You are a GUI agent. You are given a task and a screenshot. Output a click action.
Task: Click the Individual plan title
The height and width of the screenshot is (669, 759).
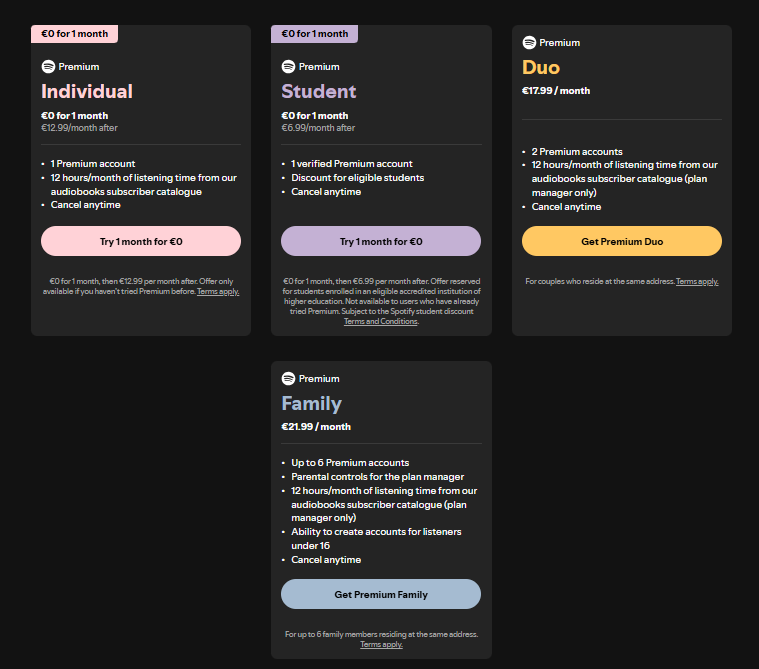(87, 91)
